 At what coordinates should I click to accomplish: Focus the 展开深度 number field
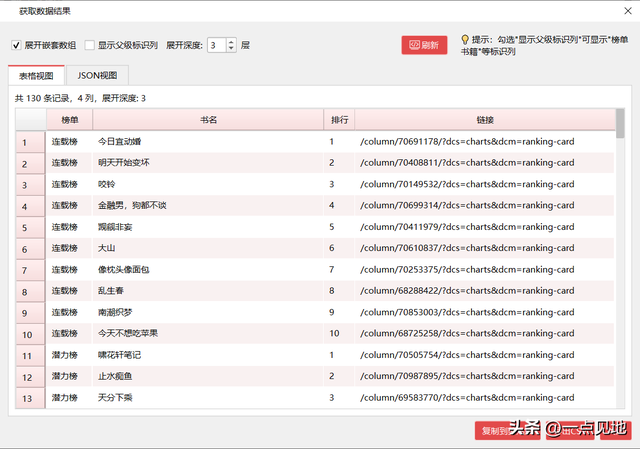(x=217, y=45)
